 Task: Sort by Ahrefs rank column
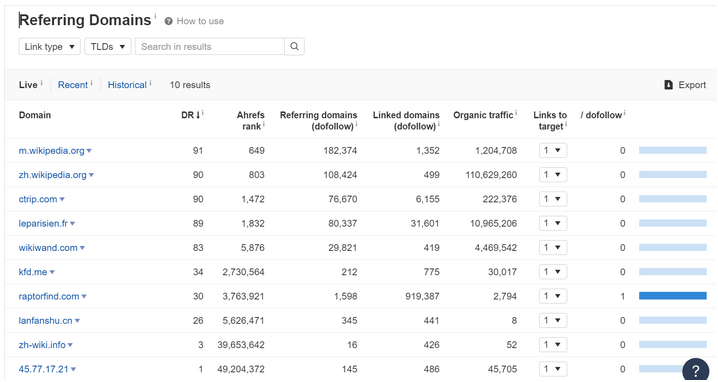coord(250,120)
